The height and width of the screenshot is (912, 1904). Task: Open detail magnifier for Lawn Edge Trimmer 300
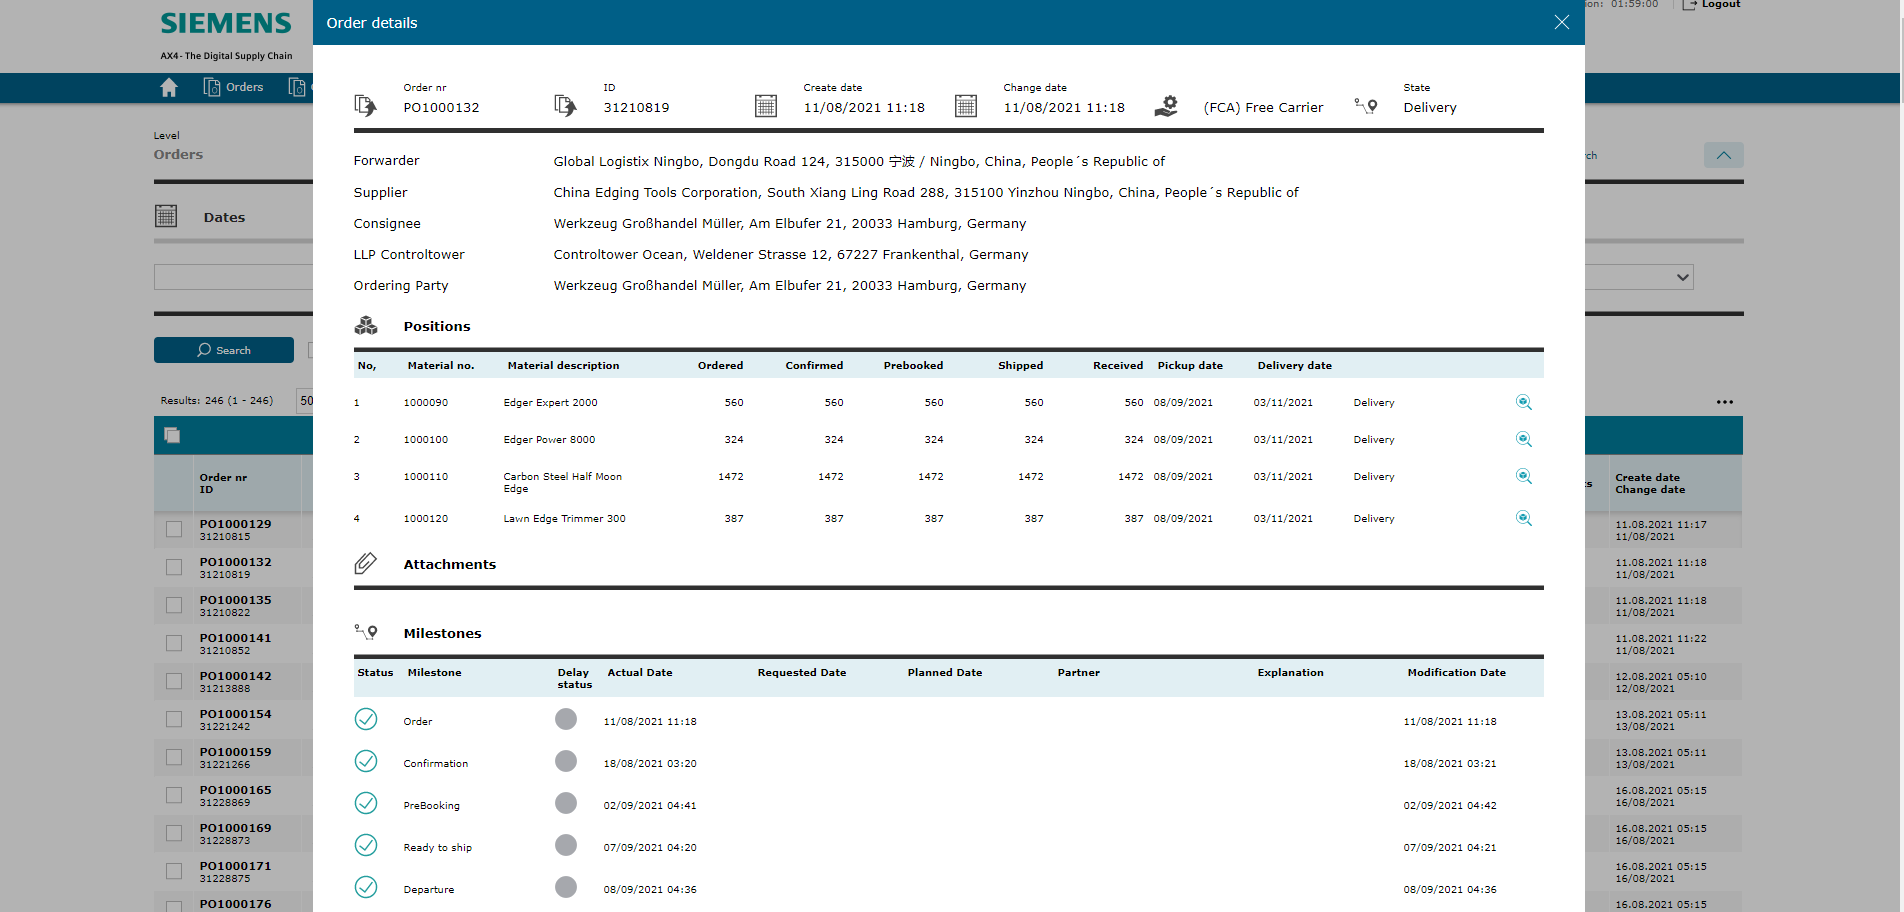click(1523, 518)
